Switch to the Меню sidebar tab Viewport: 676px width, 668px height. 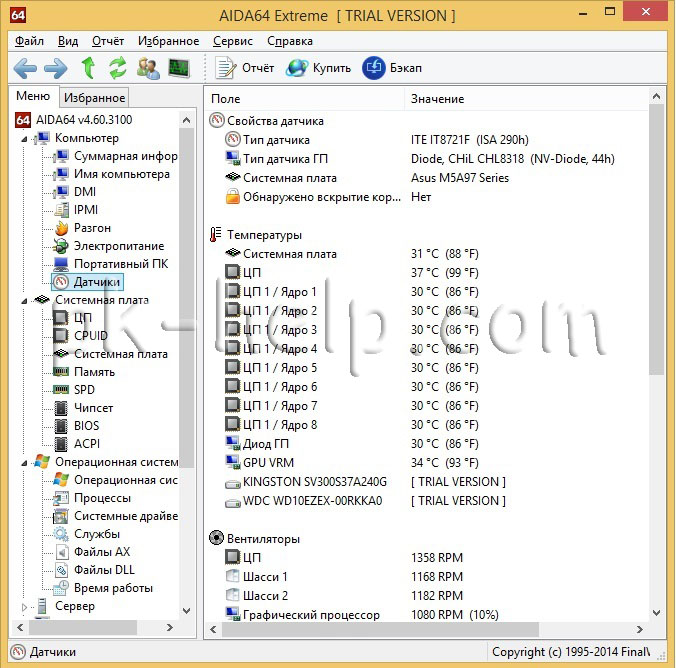click(x=33, y=96)
